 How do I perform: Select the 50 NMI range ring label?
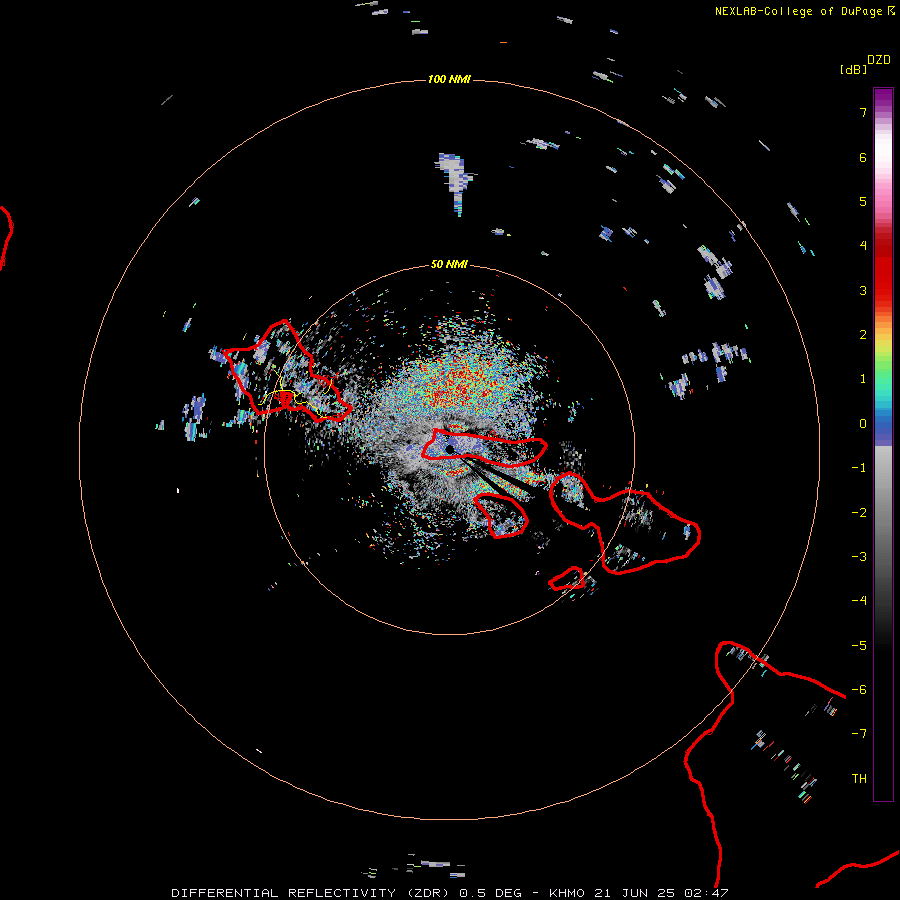tap(449, 264)
